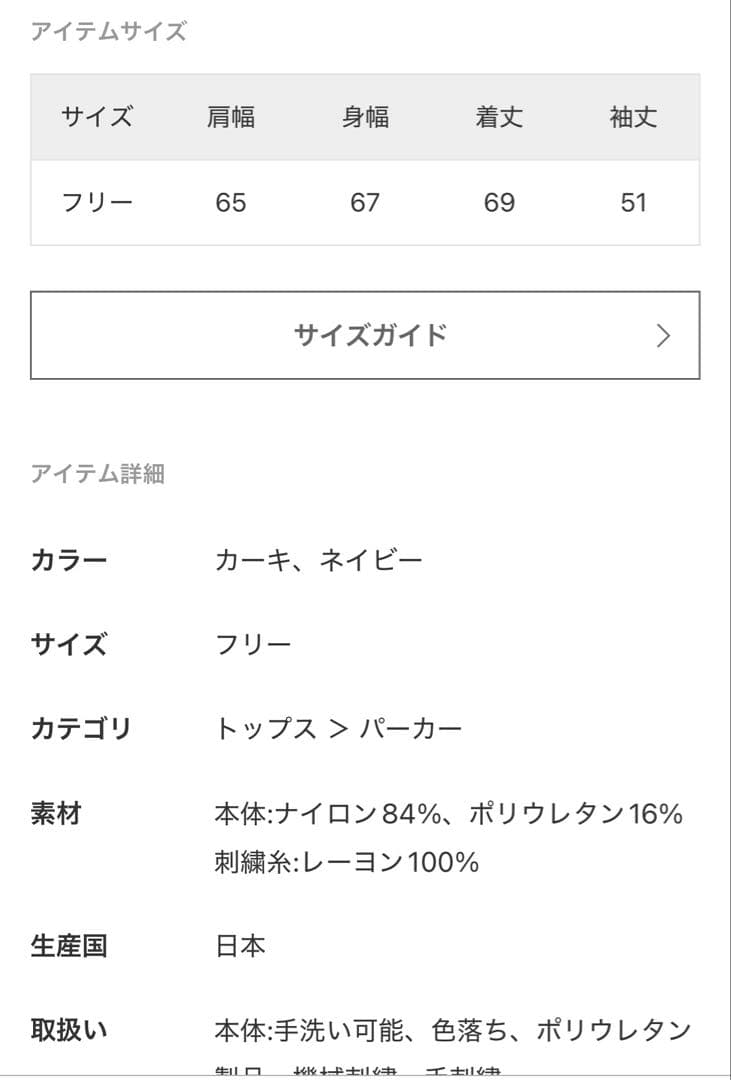Select the 着丈 column header

[499, 118]
